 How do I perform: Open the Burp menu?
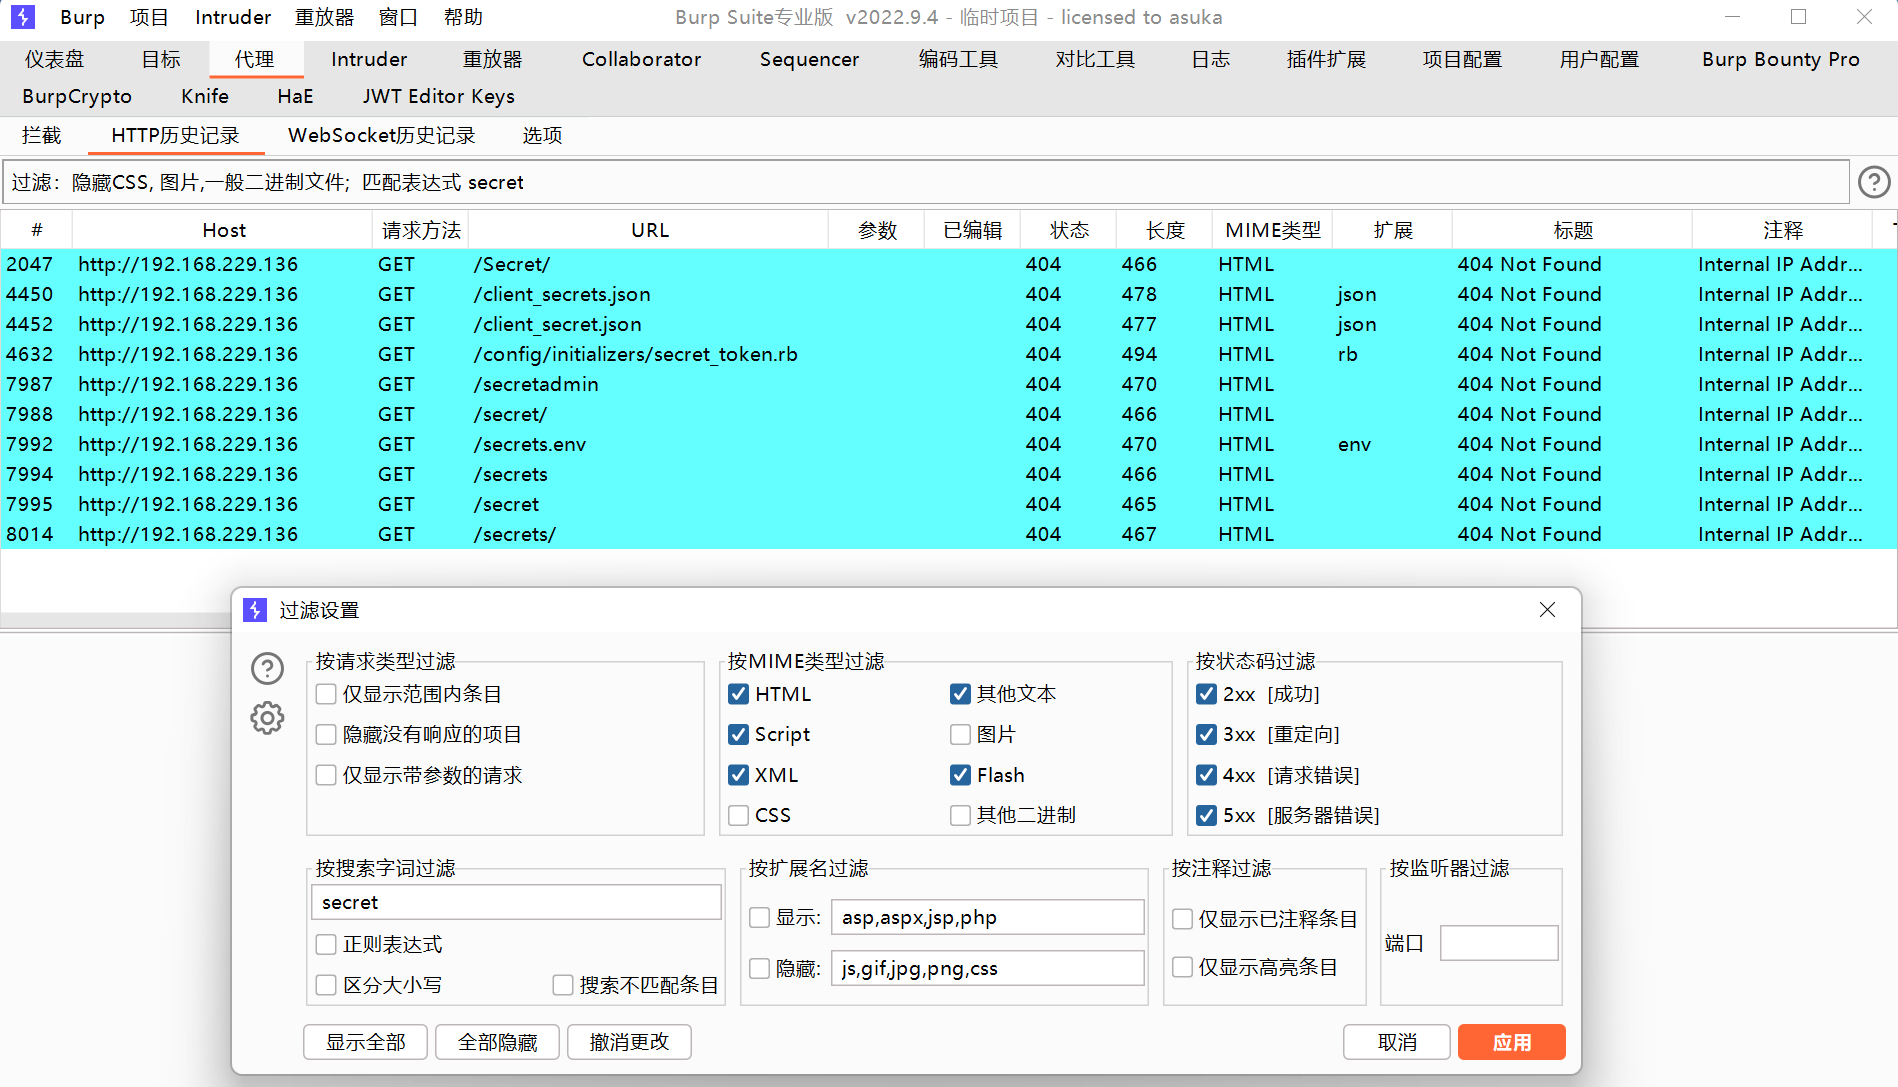click(82, 17)
